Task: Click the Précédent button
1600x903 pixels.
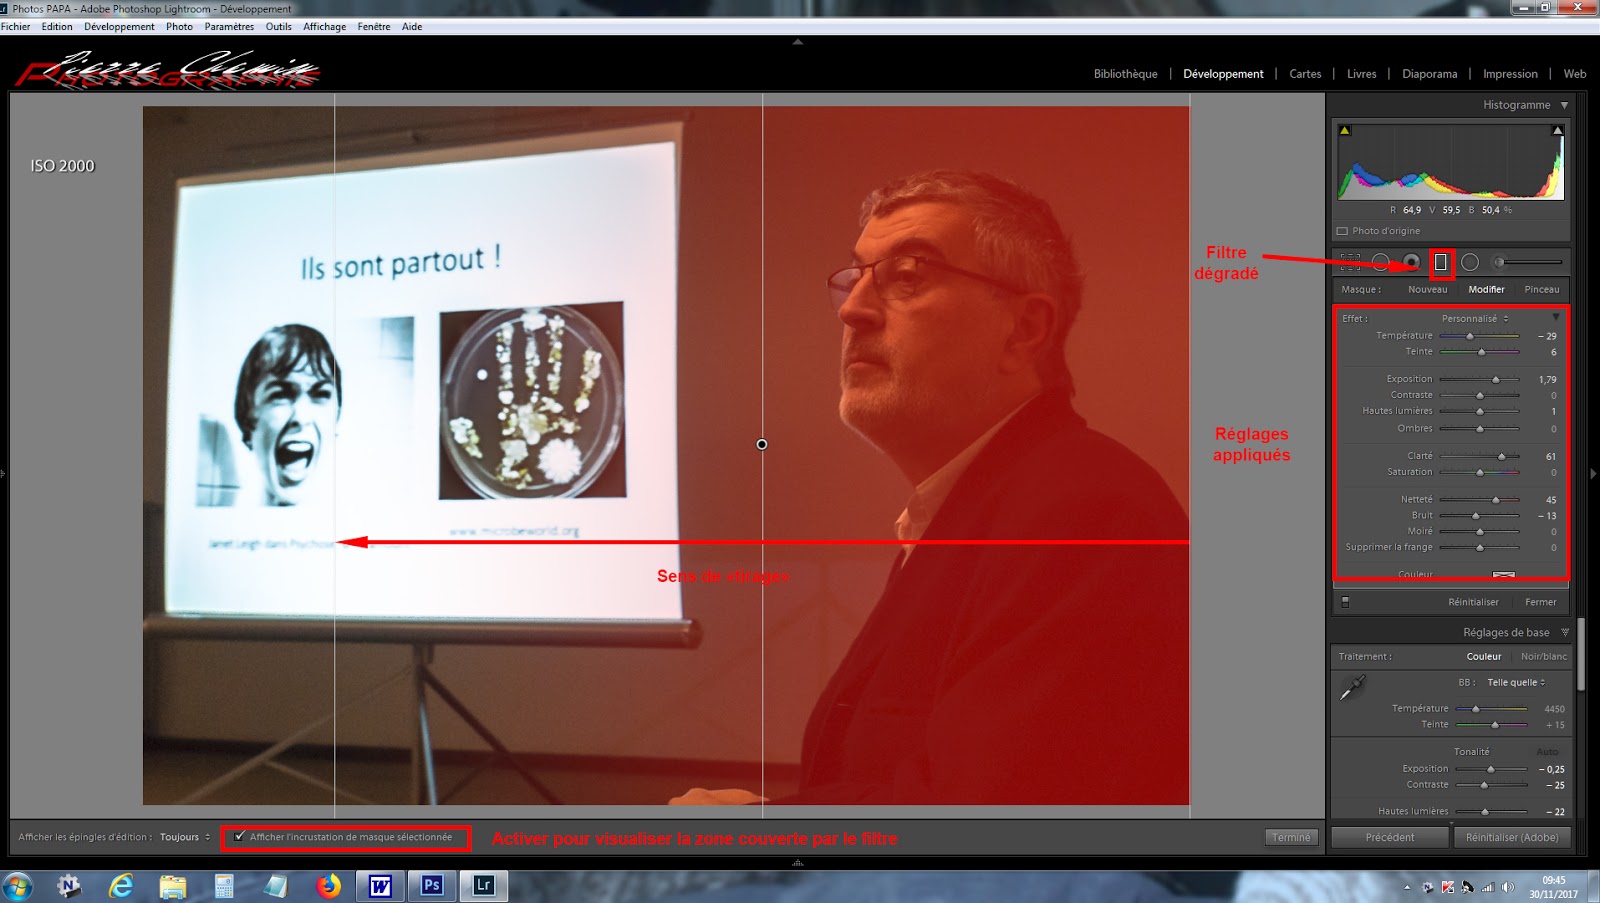Action: click(1390, 837)
